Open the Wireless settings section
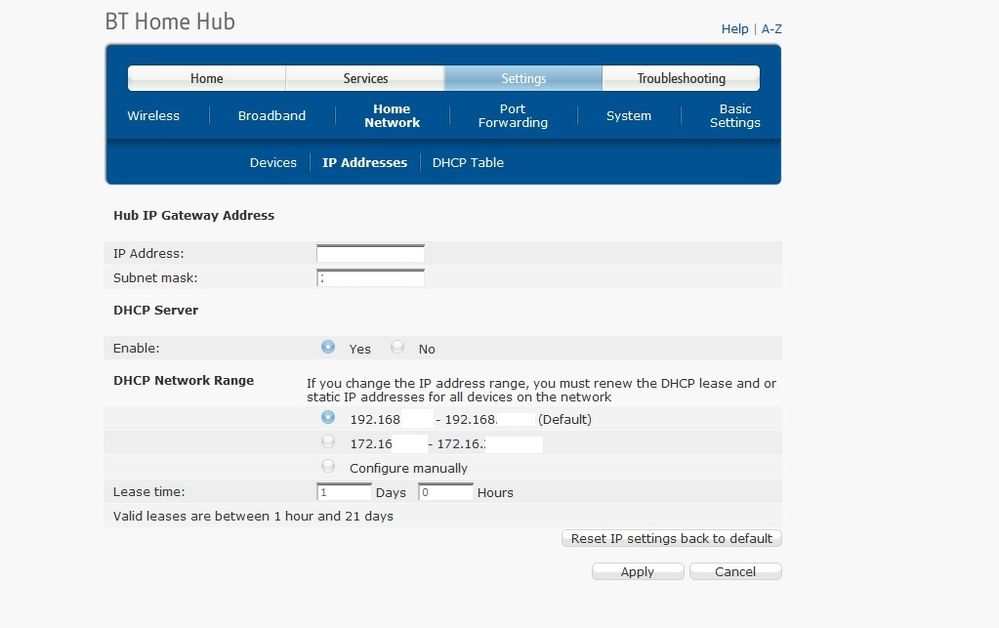The height and width of the screenshot is (628, 999). tap(153, 116)
